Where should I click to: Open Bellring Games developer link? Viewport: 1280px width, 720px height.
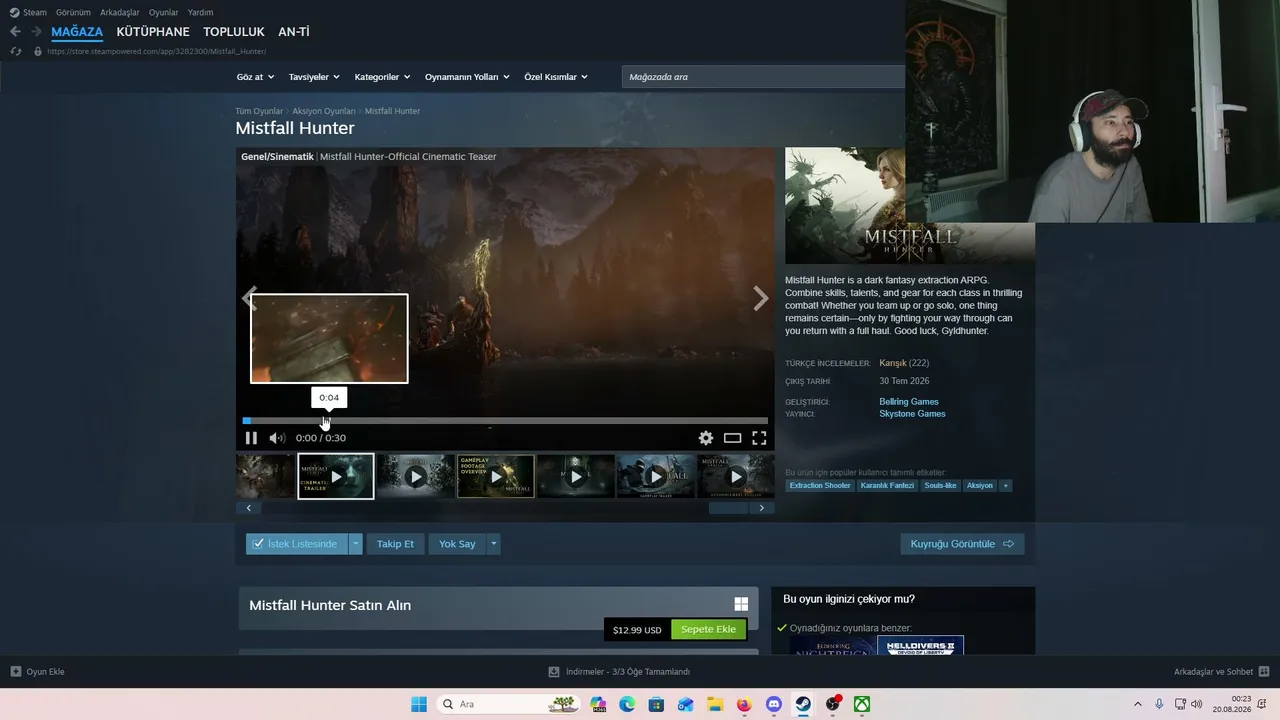pyautogui.click(x=909, y=402)
